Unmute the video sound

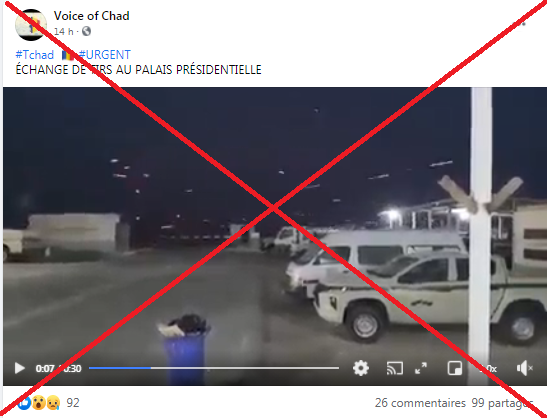524,368
